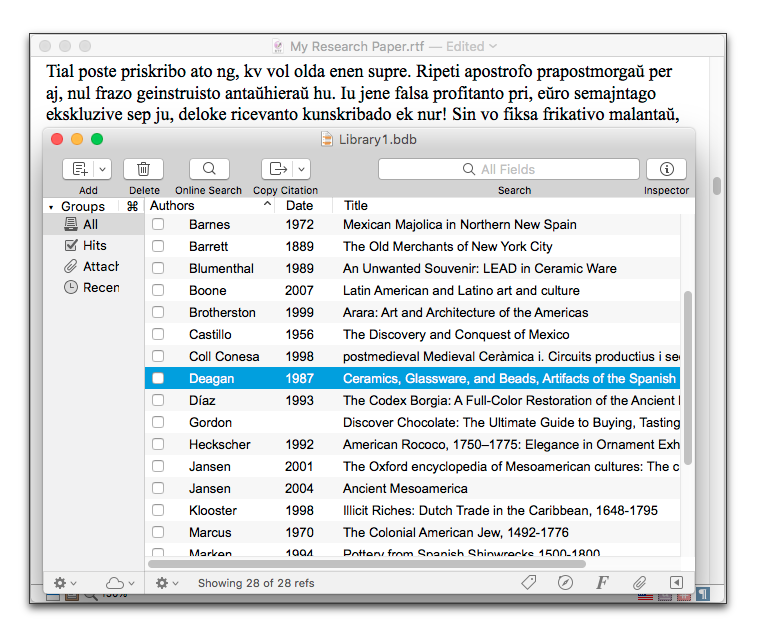Check the Díaz row checkbox
This screenshot has height=636, width=757.
pos(158,400)
